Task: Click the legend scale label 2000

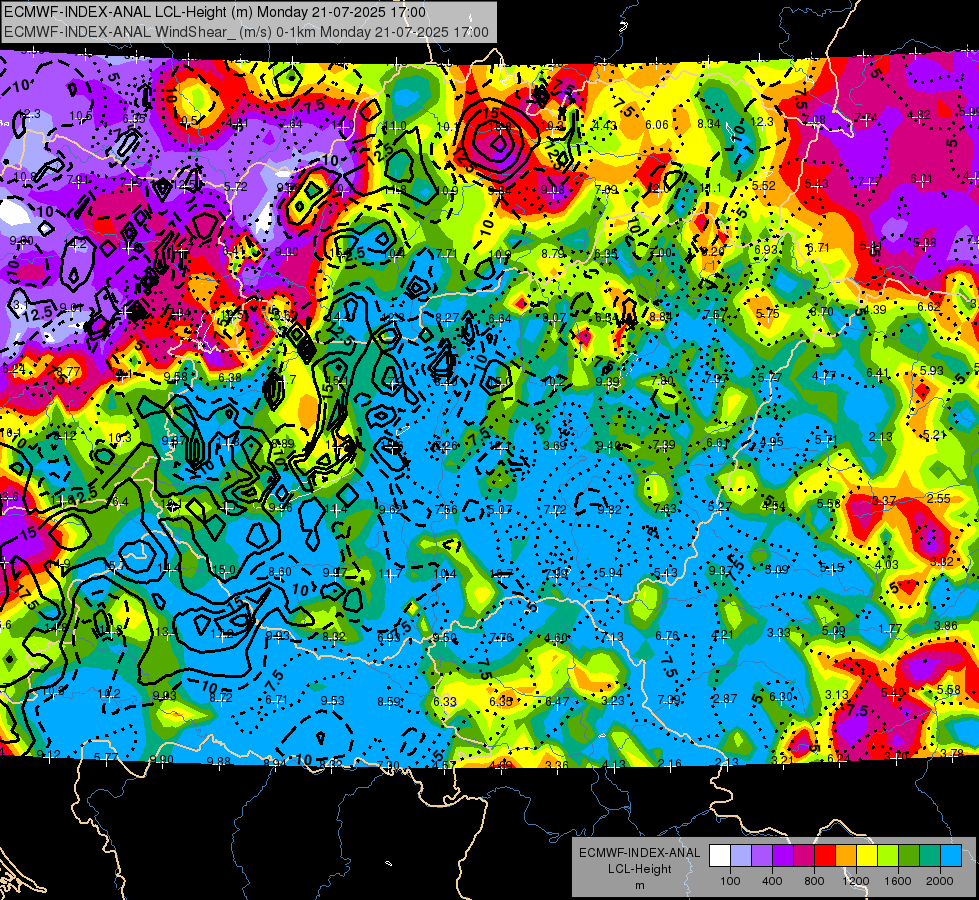Action: click(x=940, y=881)
